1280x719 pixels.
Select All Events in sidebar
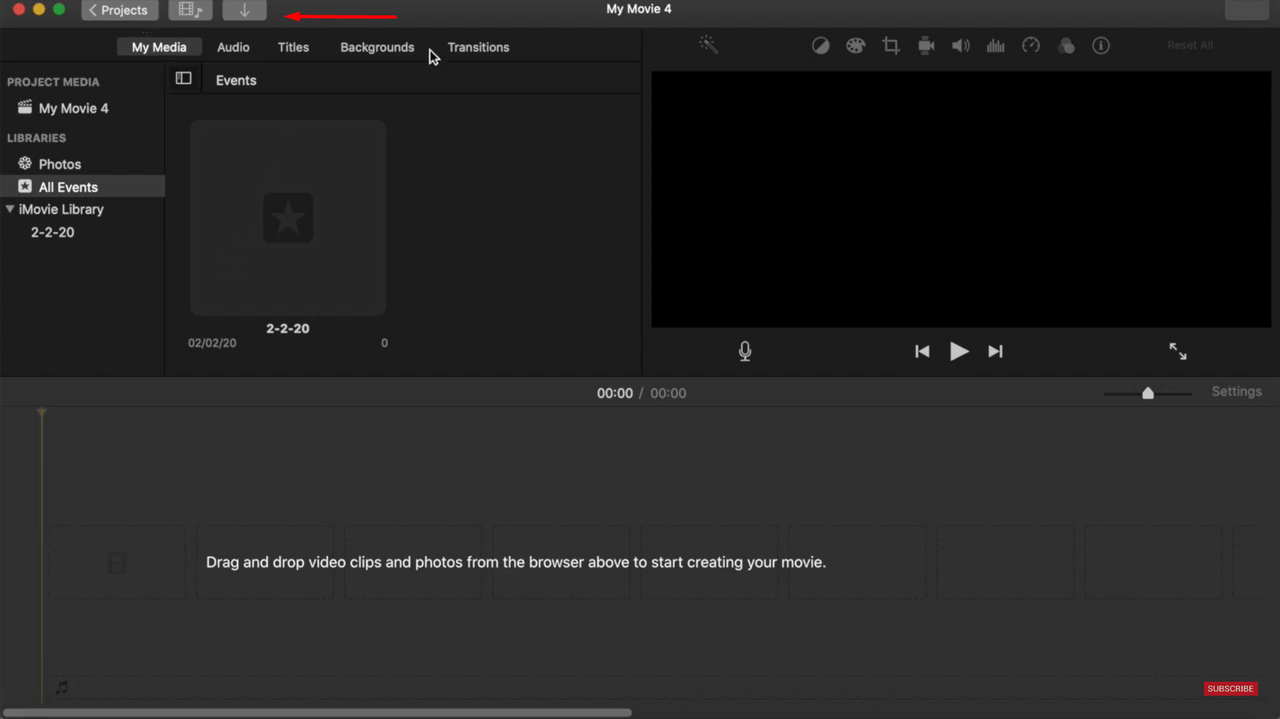82,187
